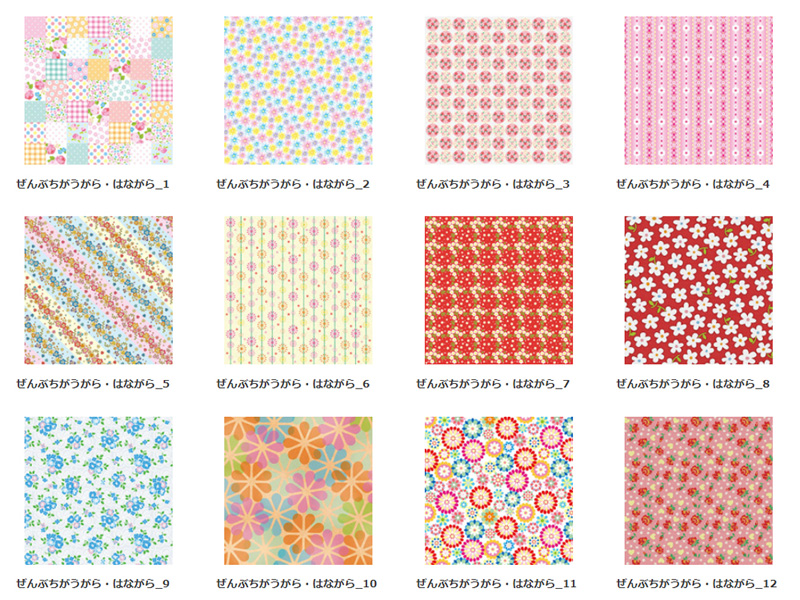Click the ぜんぶちがうがら・はながら_11 text link

click(496, 584)
